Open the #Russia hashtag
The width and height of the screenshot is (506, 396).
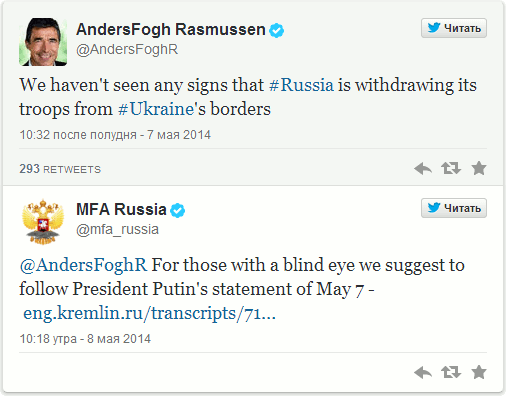pos(301,85)
